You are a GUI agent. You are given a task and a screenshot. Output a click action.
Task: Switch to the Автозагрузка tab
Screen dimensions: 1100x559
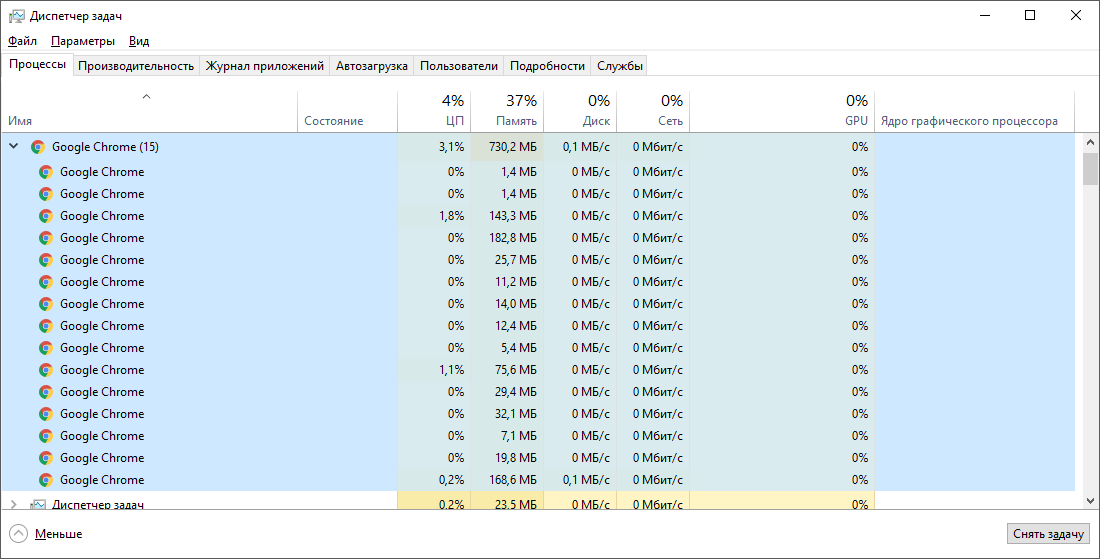372,66
